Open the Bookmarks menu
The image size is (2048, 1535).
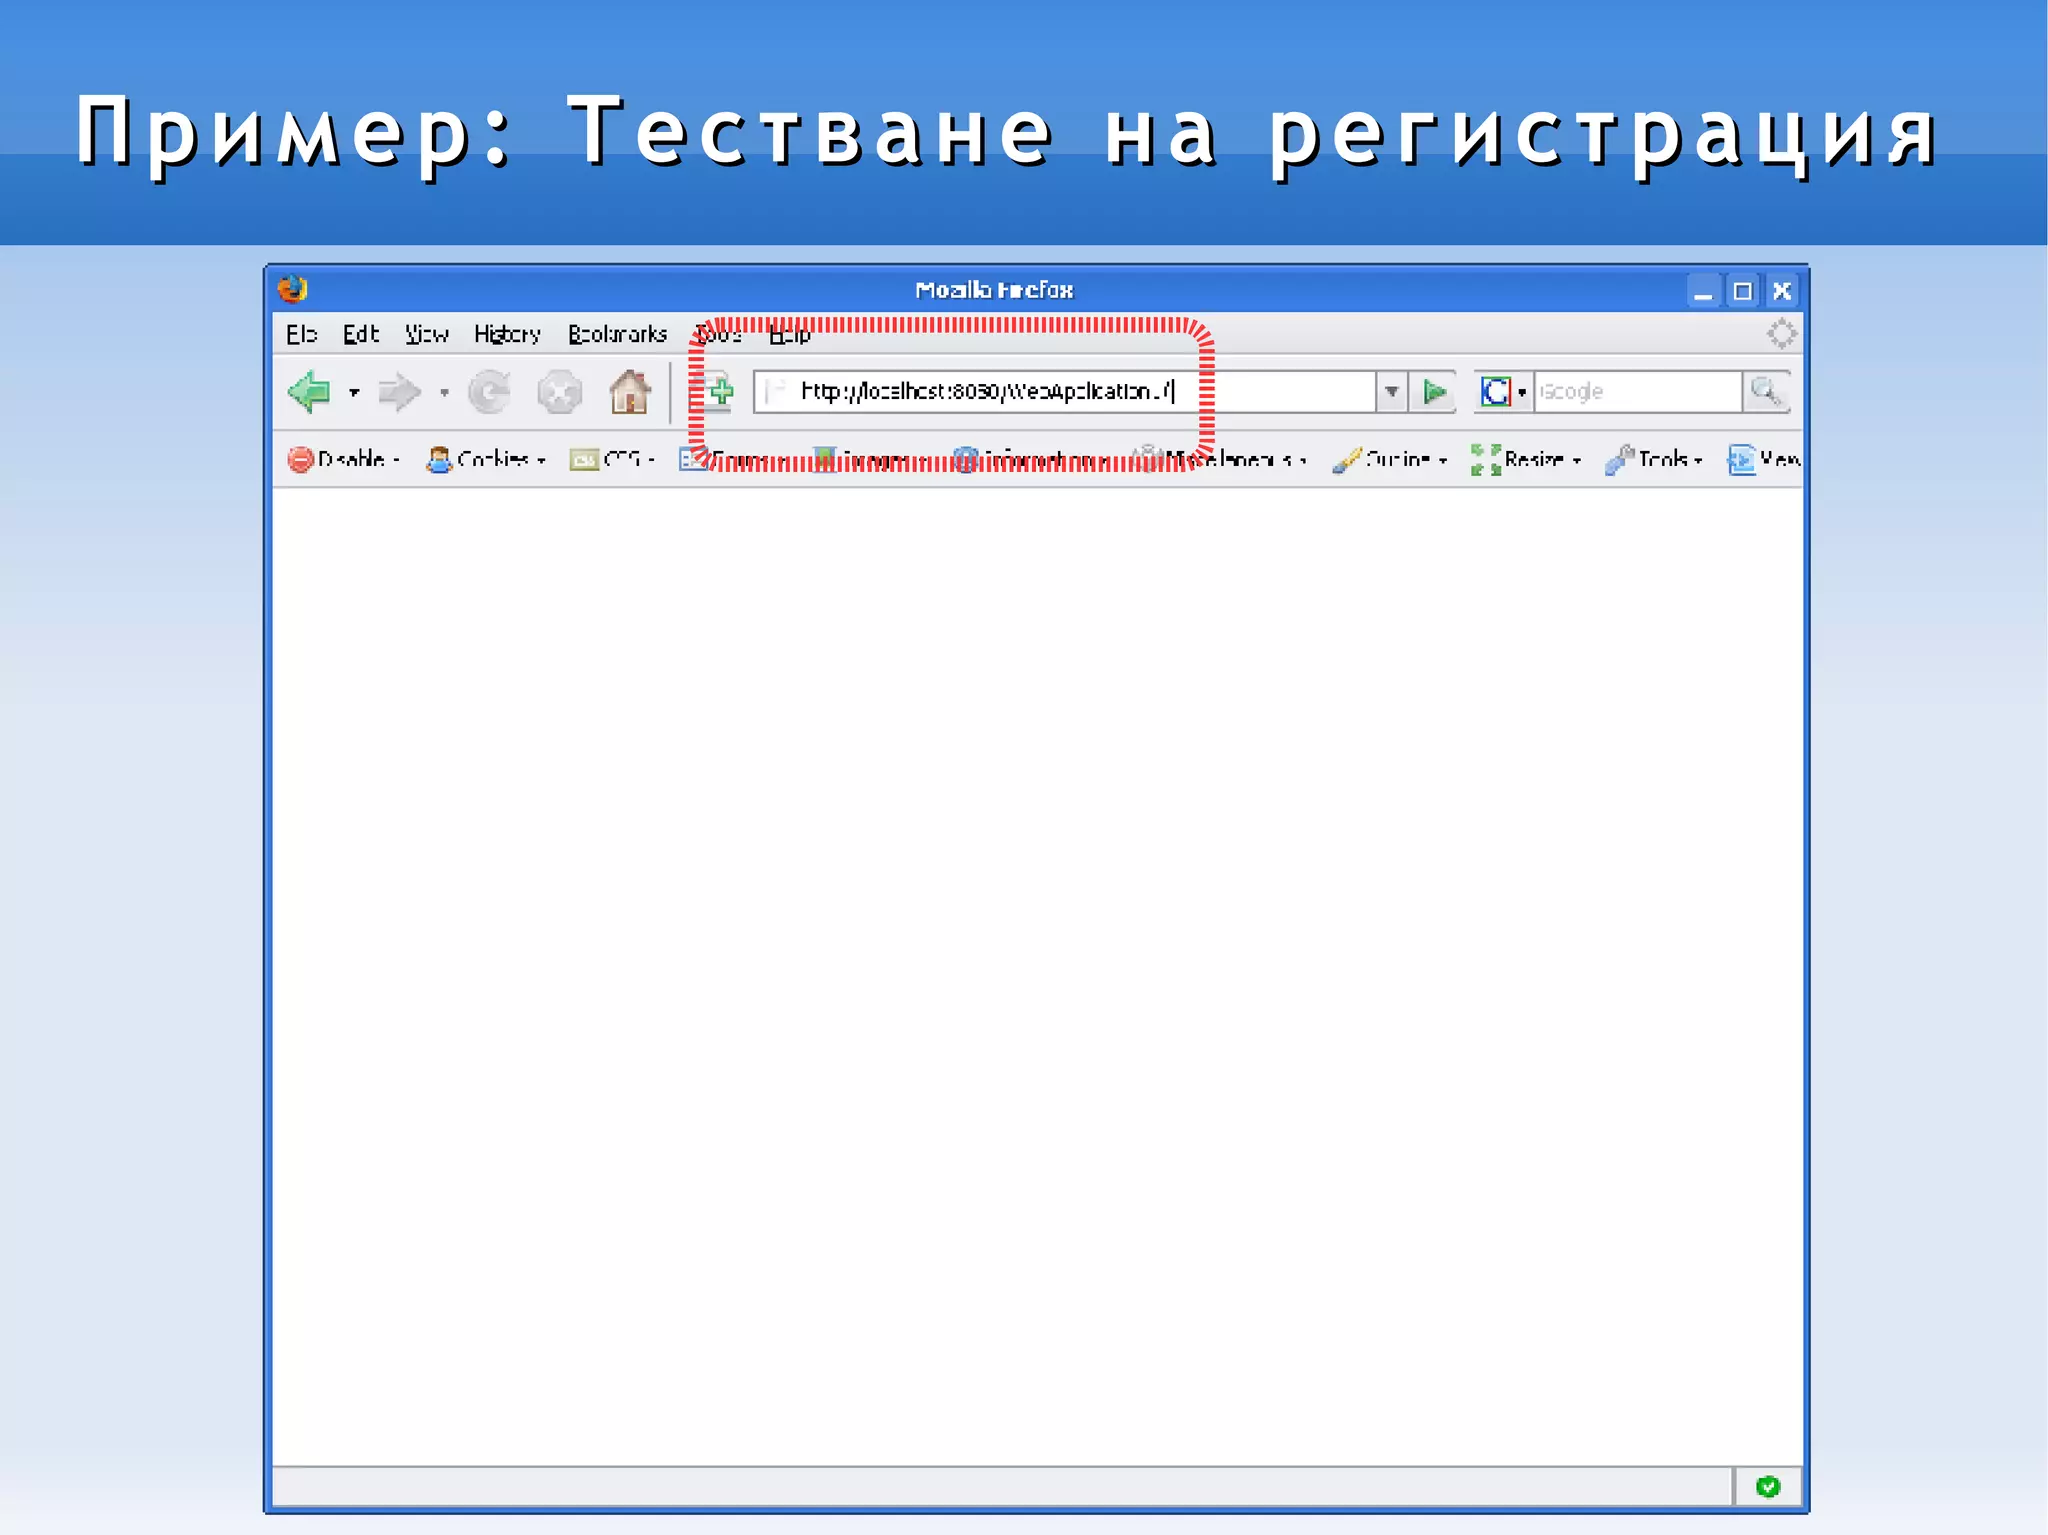click(617, 334)
